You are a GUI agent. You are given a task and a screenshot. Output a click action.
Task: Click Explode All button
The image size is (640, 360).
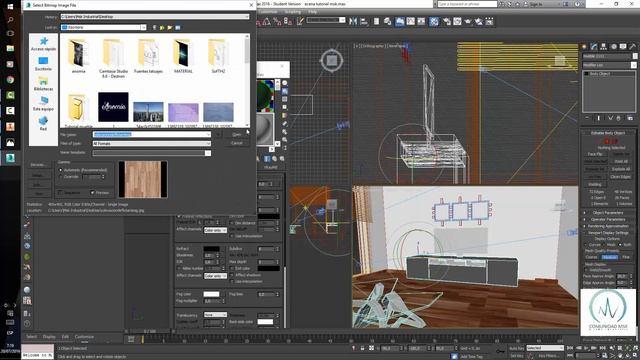tap(621, 169)
